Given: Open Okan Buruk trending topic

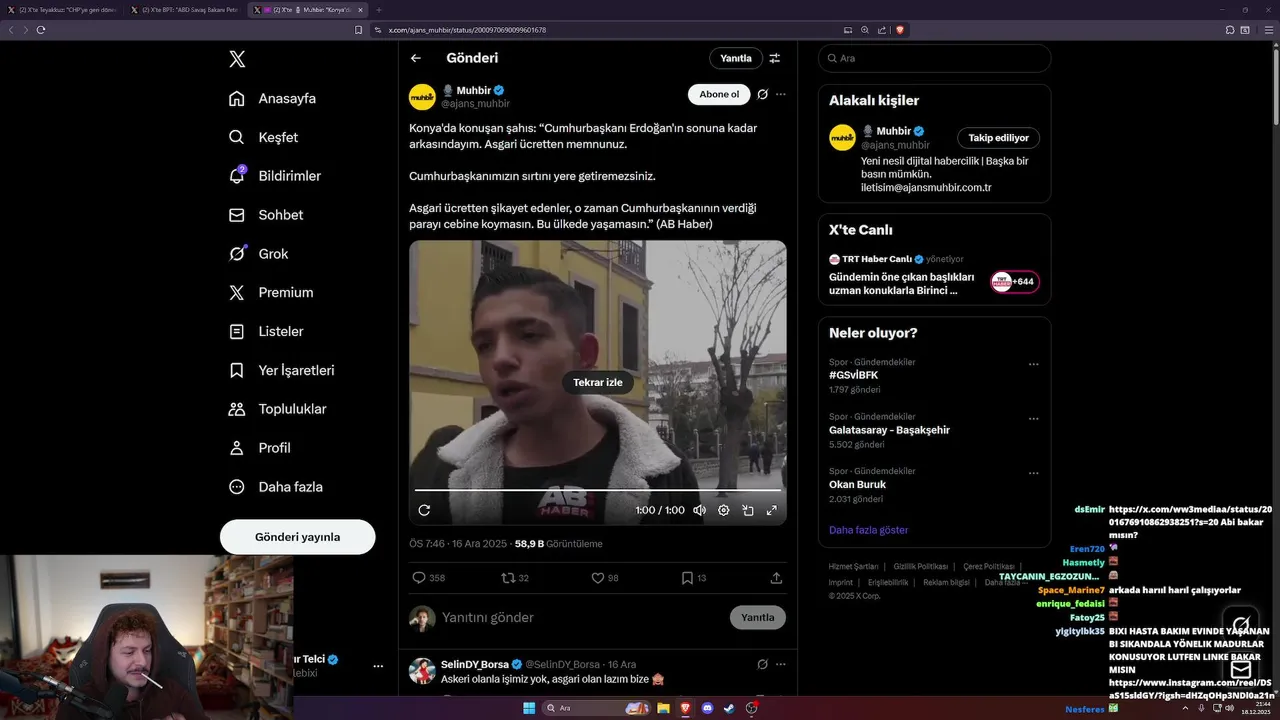Looking at the screenshot, I should click(857, 484).
